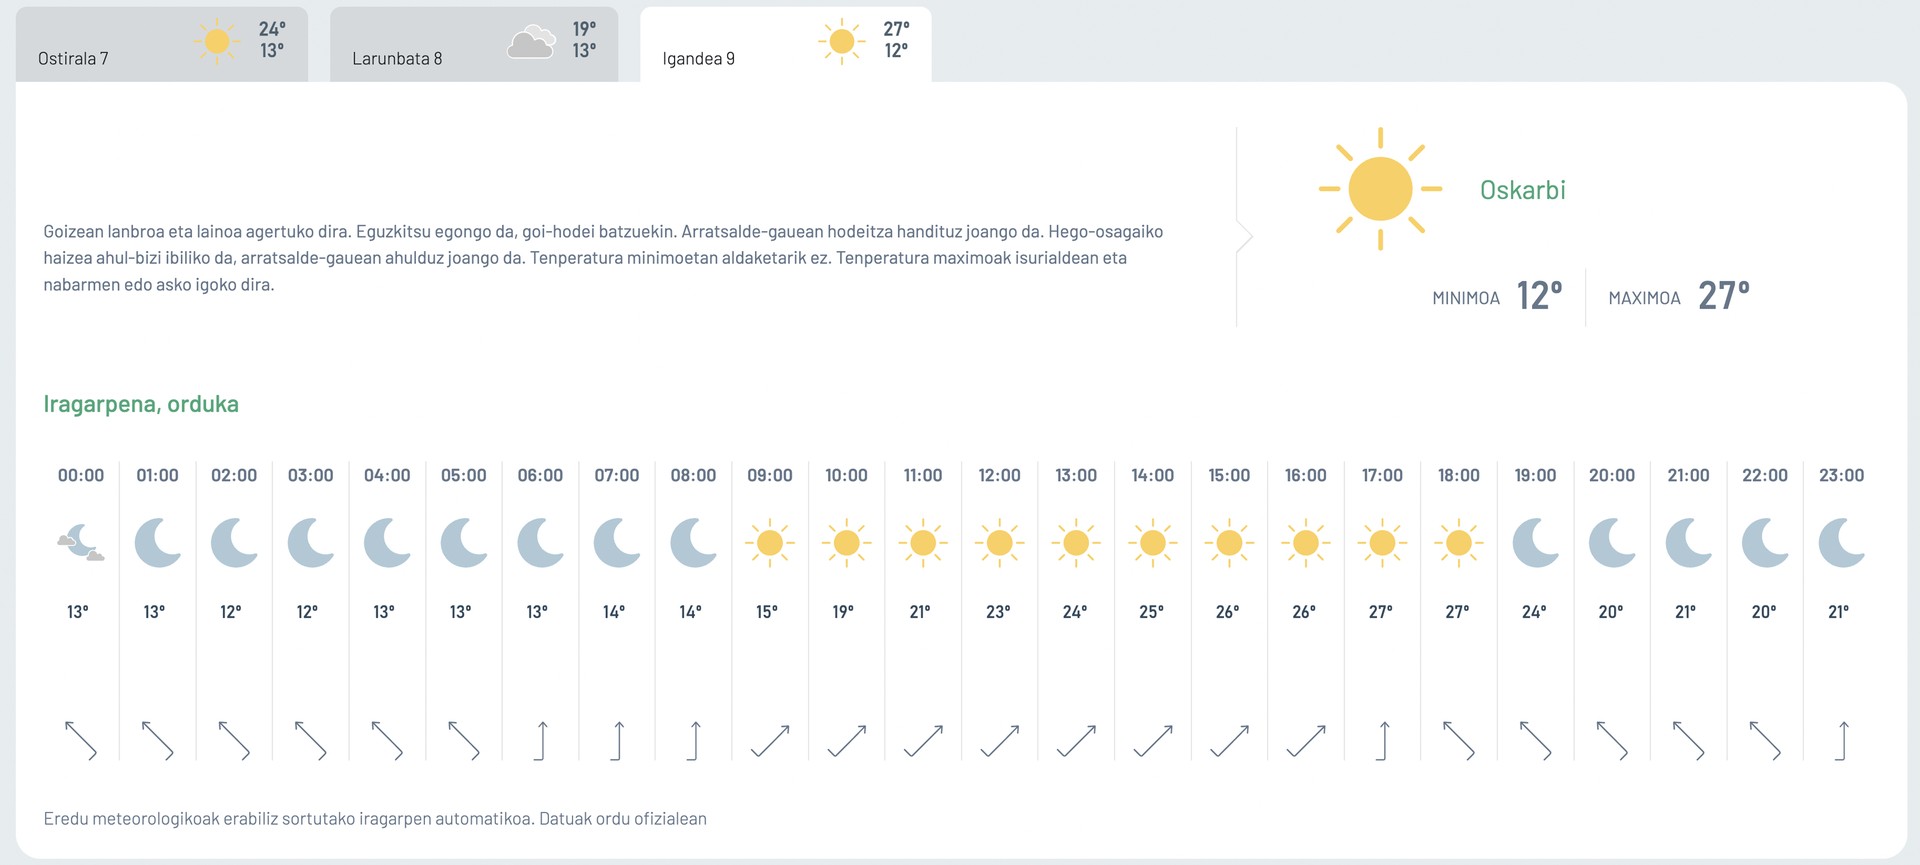
Task: Click the wind arrow in 10:00 column
Action: click(847, 741)
